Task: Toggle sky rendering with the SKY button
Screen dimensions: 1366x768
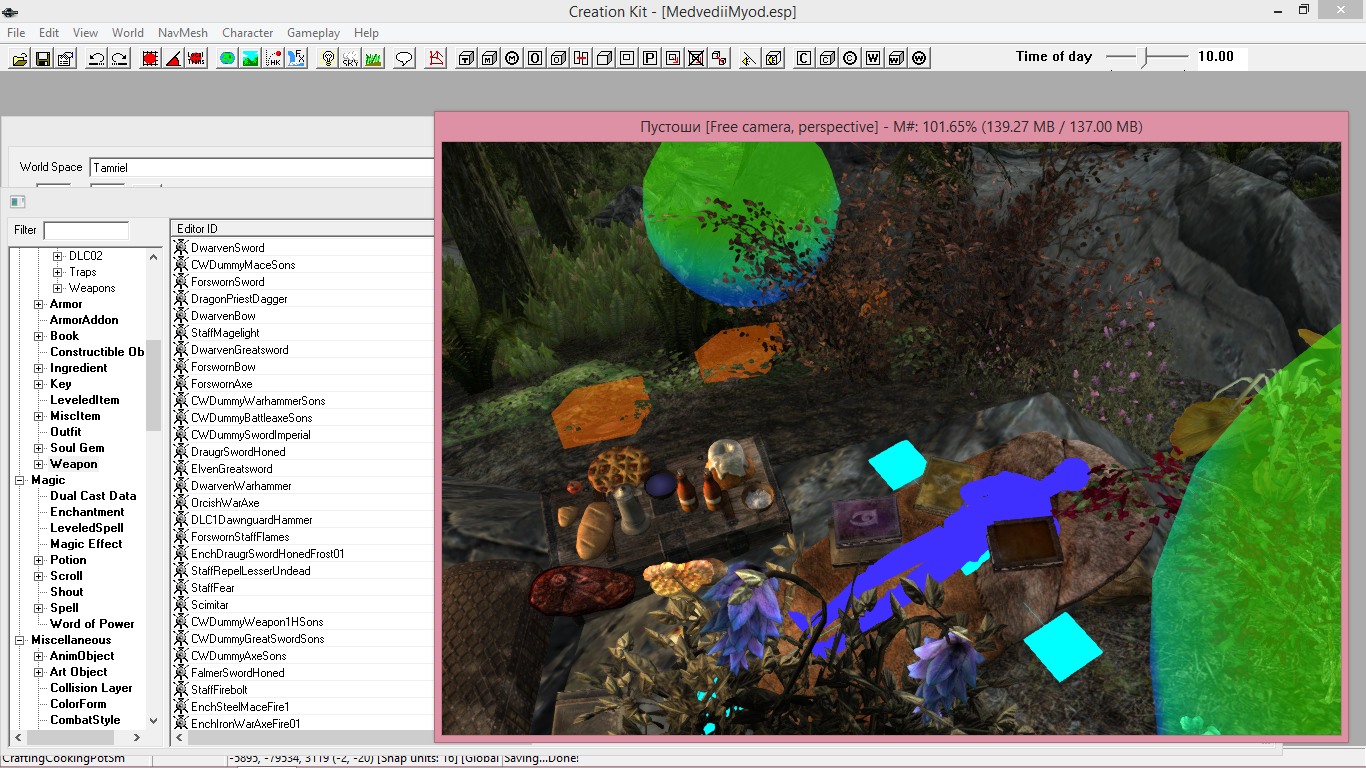Action: tap(350, 59)
